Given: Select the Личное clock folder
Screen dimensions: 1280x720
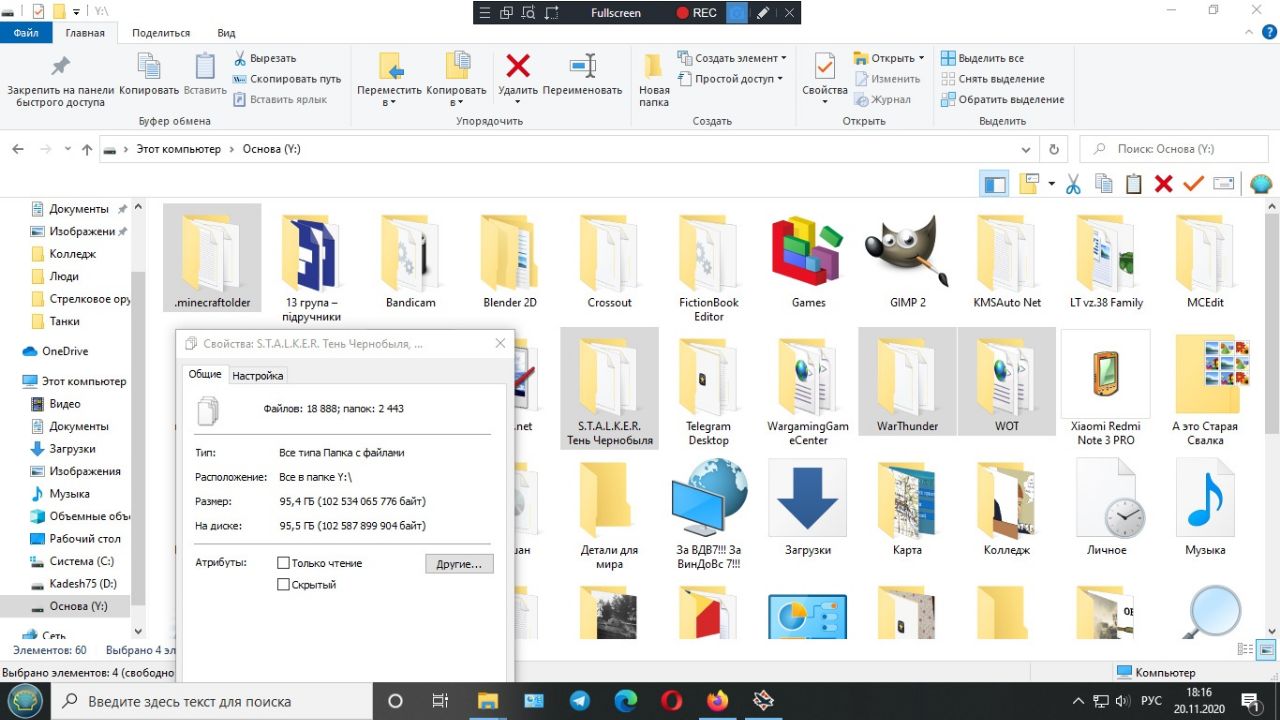Looking at the screenshot, I should click(x=1107, y=508).
